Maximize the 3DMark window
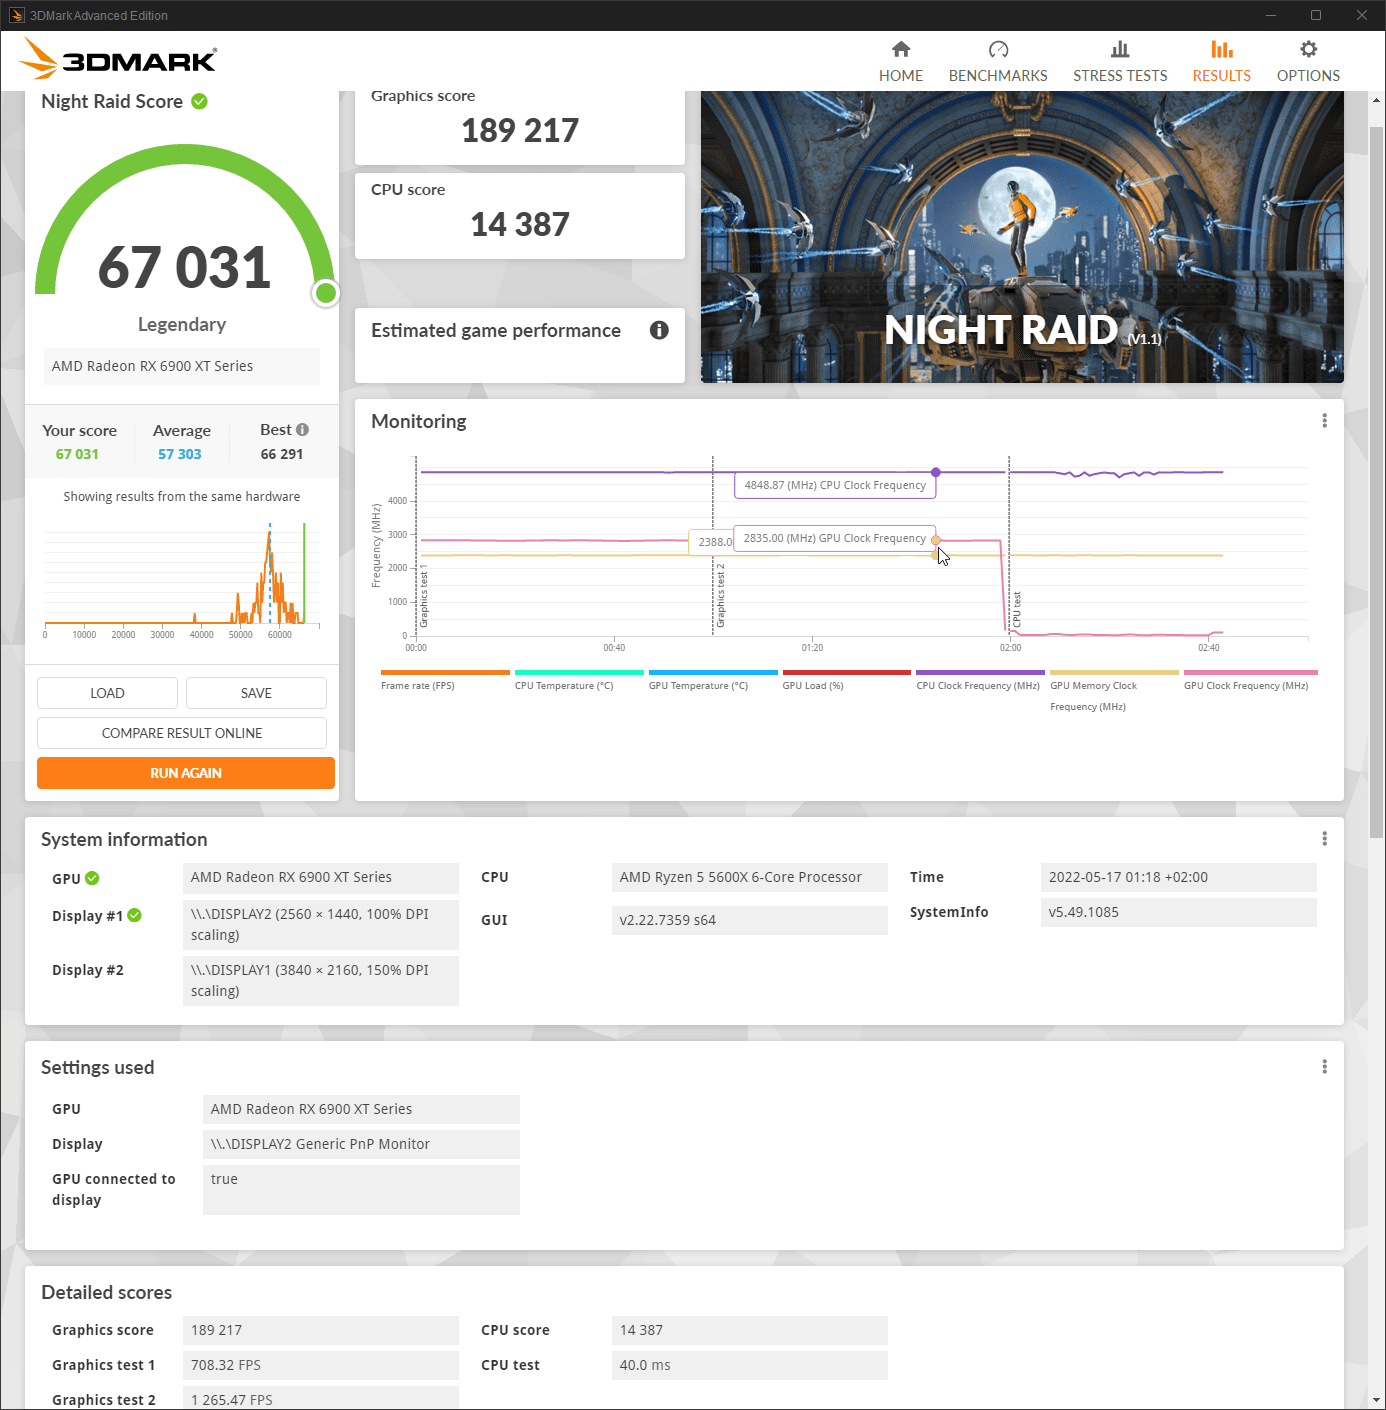The width and height of the screenshot is (1386, 1410). point(1316,15)
